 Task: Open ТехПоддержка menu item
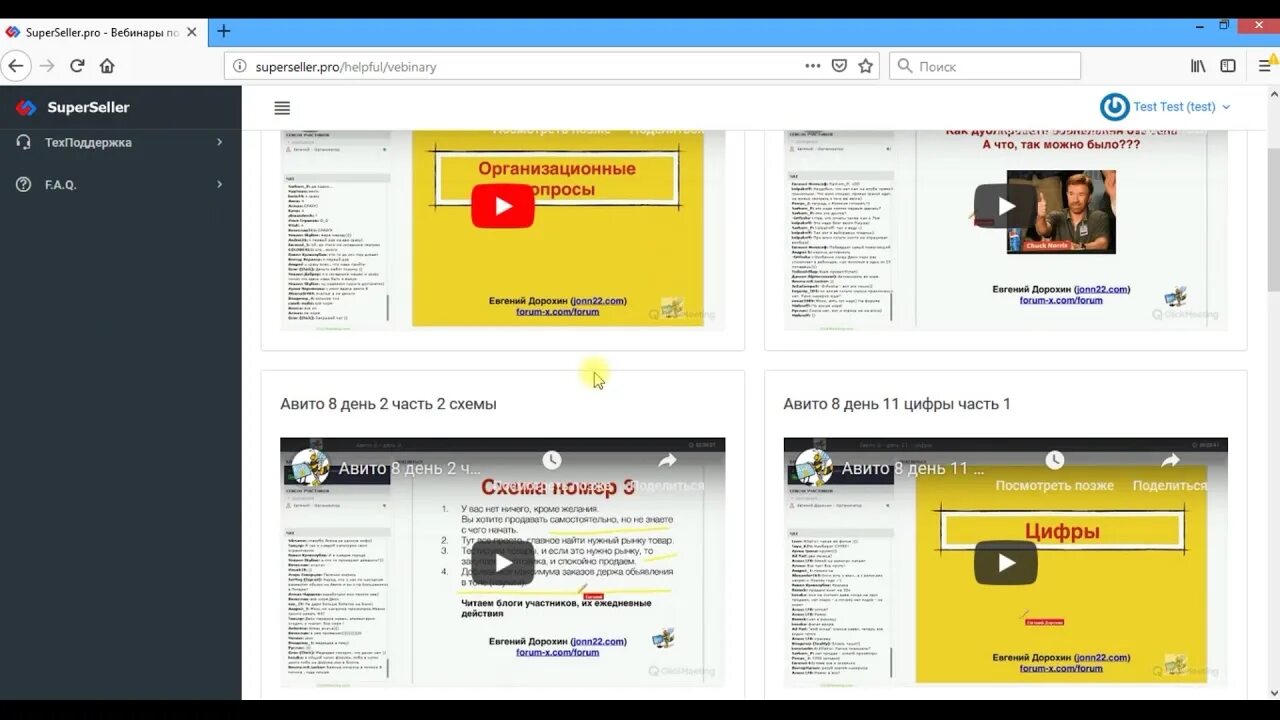(120, 142)
